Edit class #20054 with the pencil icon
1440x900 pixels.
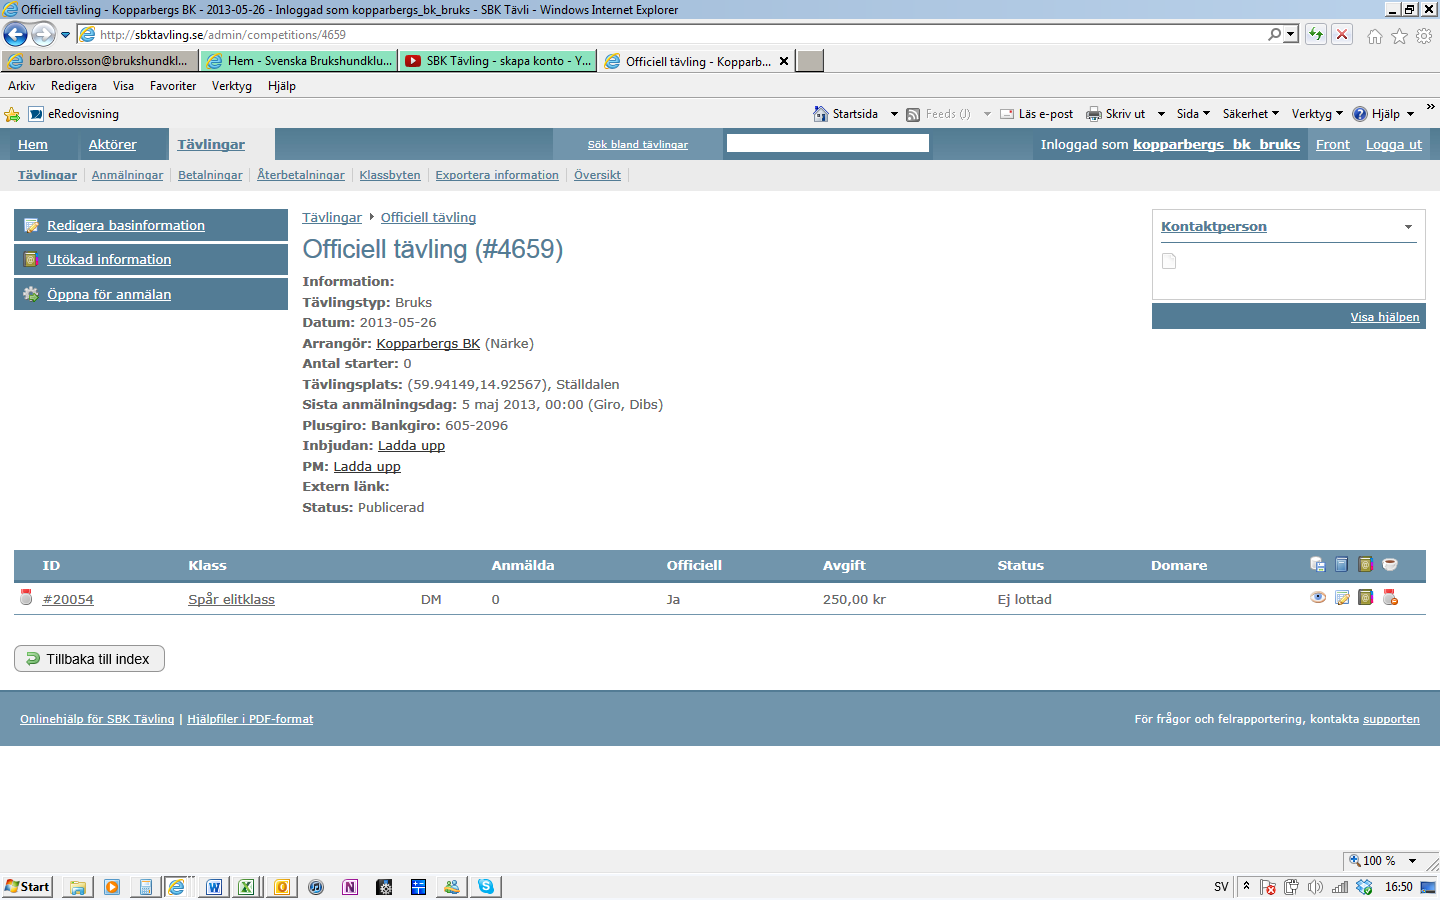tap(1342, 598)
